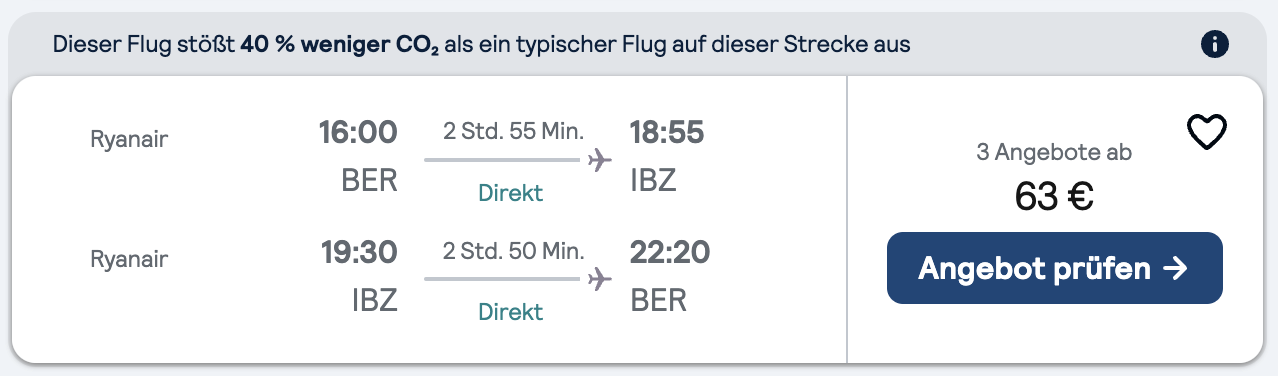Screen dimensions: 1278x376
Task: Click the return Ryanair airline label
Action: [x=129, y=259]
